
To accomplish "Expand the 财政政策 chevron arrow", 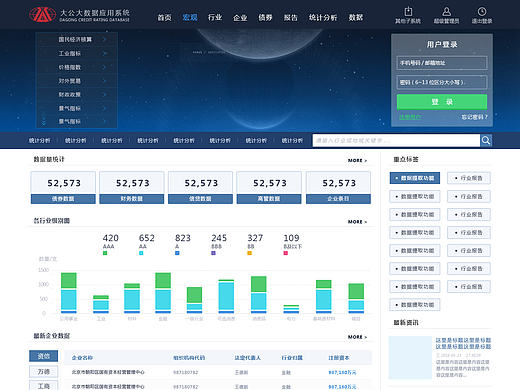I will [104, 94].
